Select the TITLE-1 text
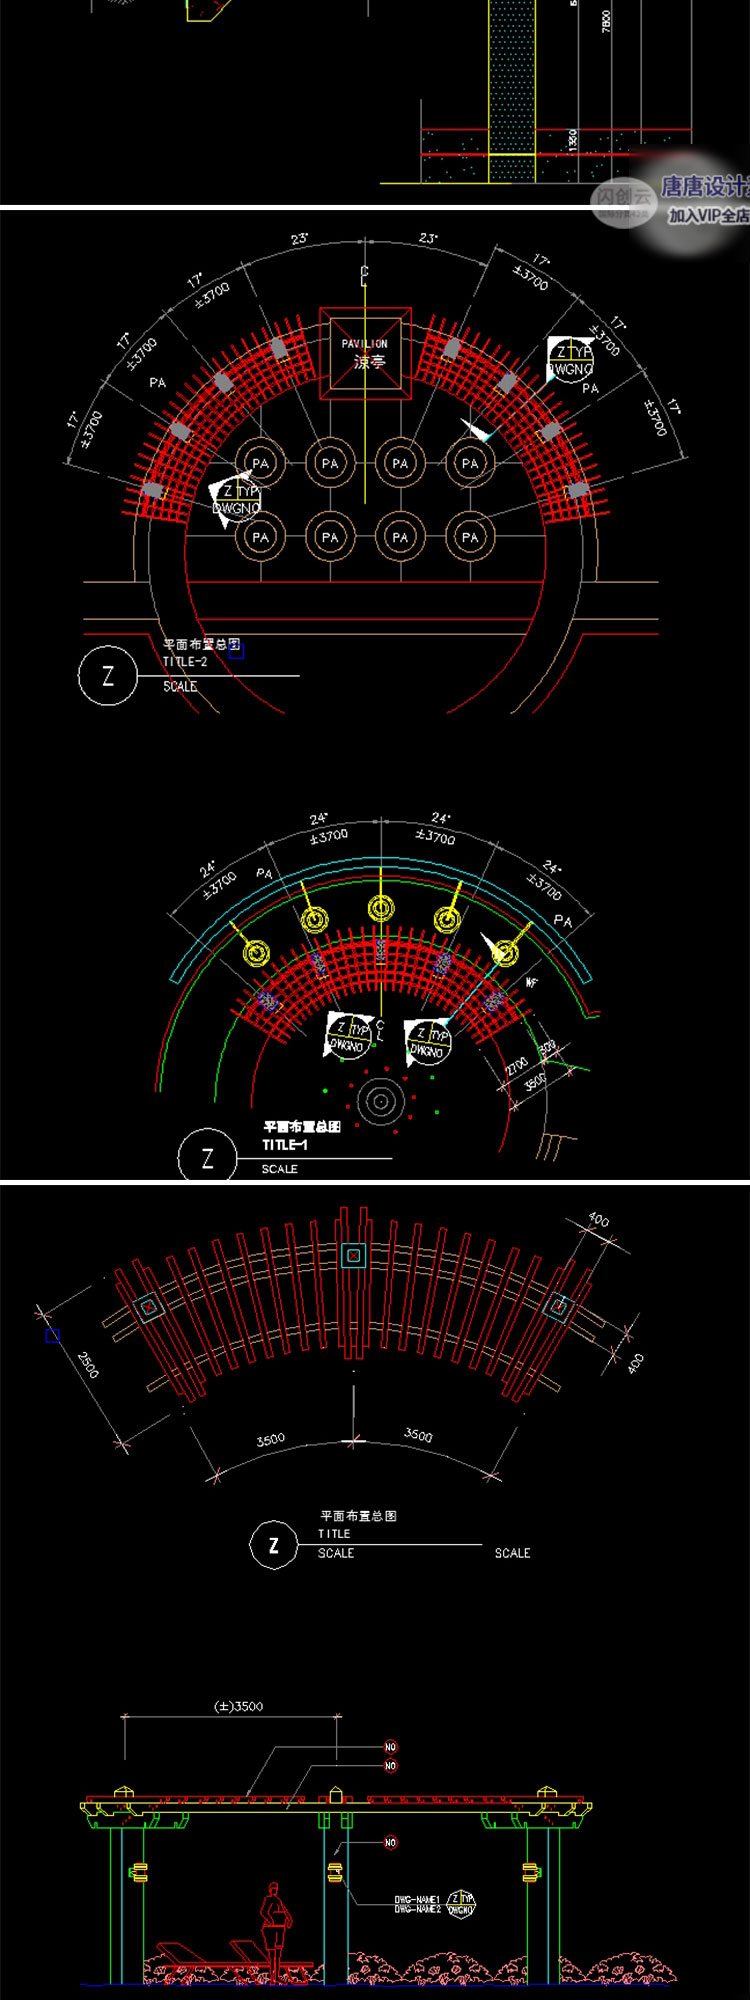Screen dimensions: 750x2000 [x=285, y=1145]
